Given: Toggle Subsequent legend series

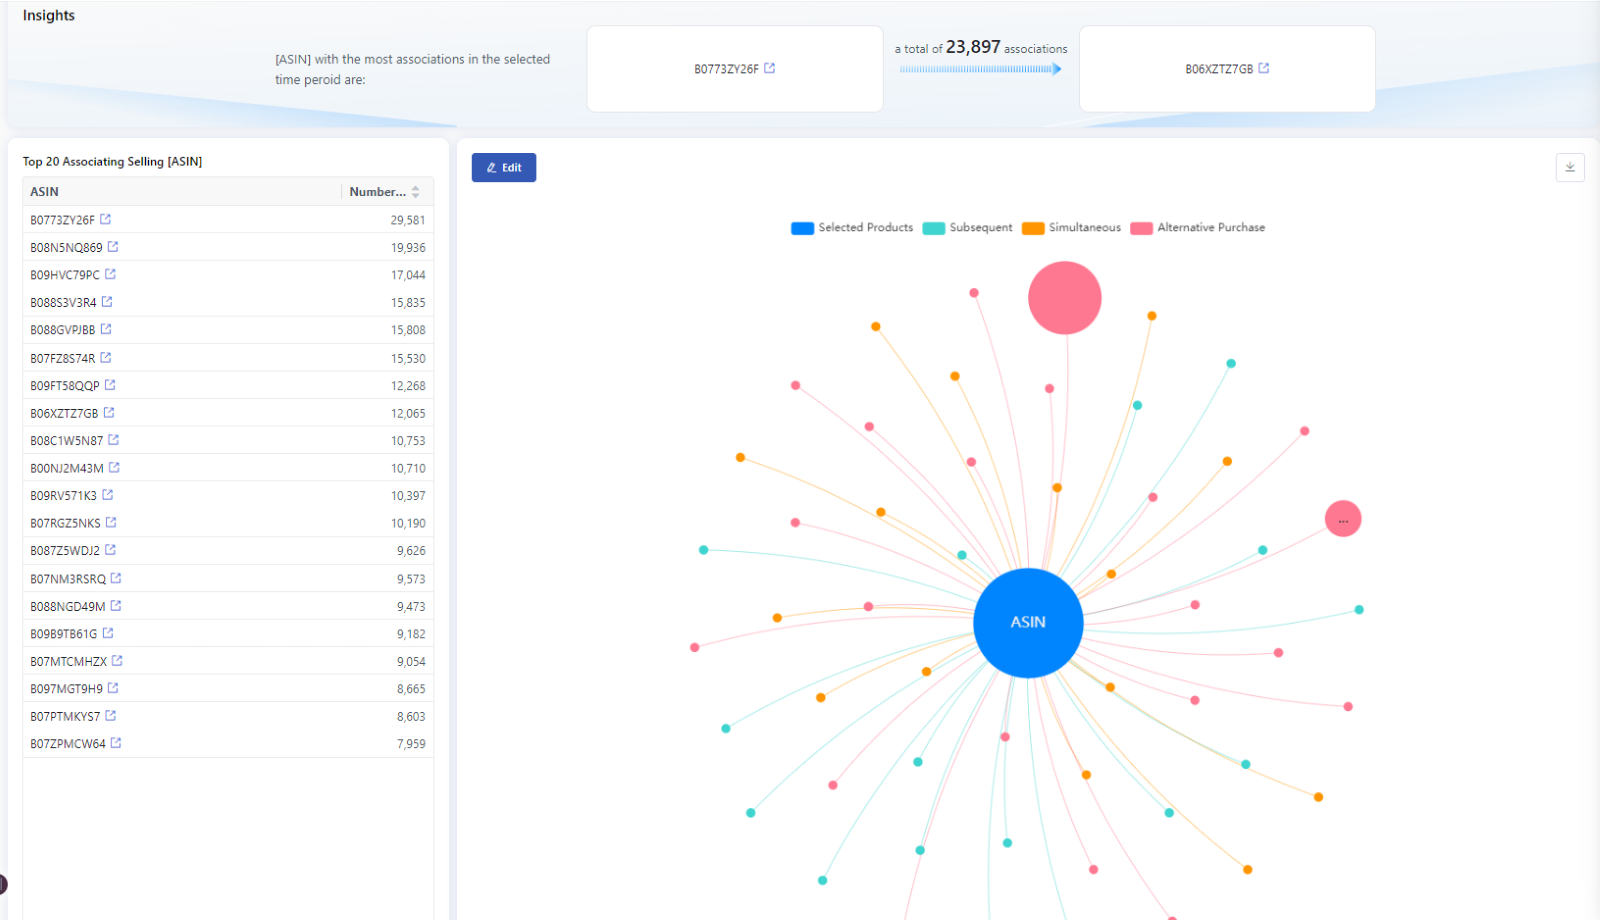Looking at the screenshot, I should (967, 228).
